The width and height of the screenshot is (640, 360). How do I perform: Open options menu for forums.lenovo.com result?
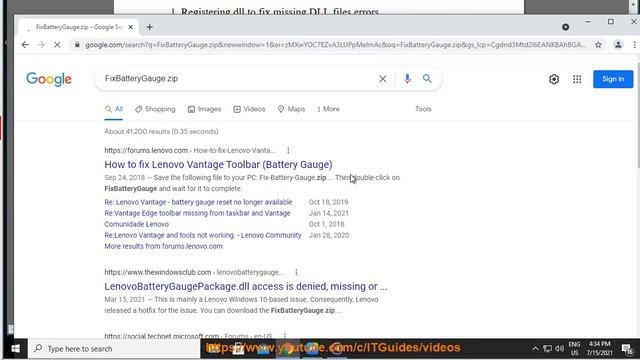pos(288,151)
